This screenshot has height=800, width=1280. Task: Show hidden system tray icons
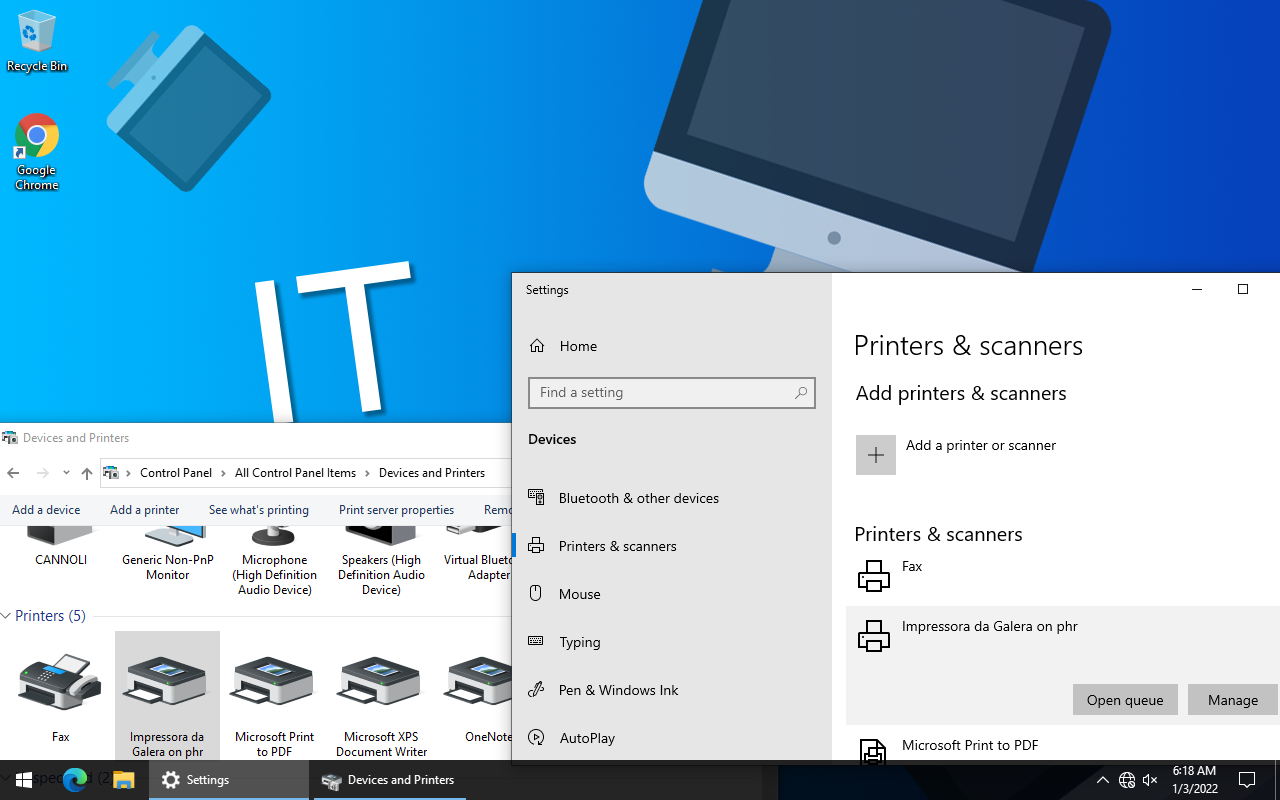pos(1102,780)
